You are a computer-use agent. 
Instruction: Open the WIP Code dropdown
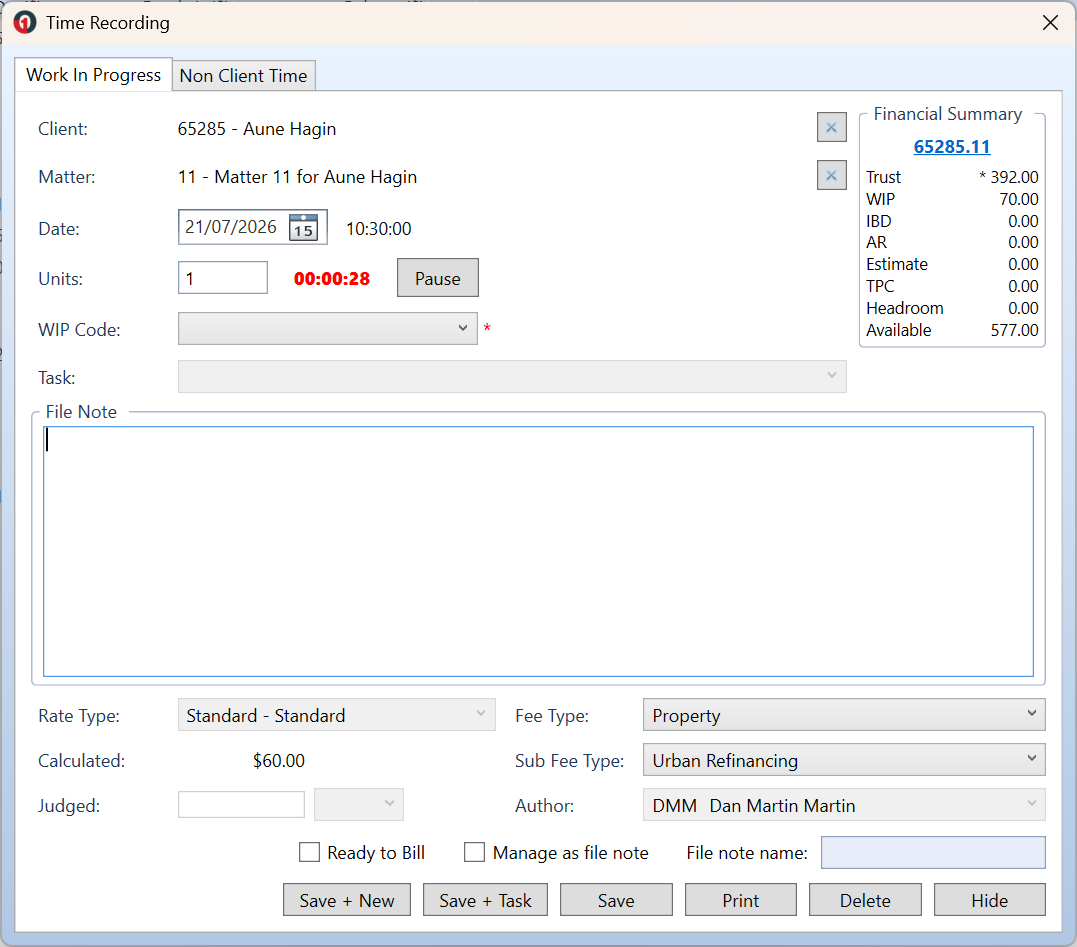coord(328,328)
